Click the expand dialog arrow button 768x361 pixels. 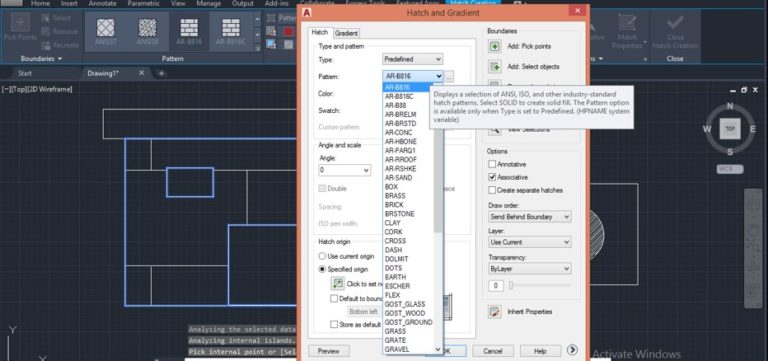572,350
